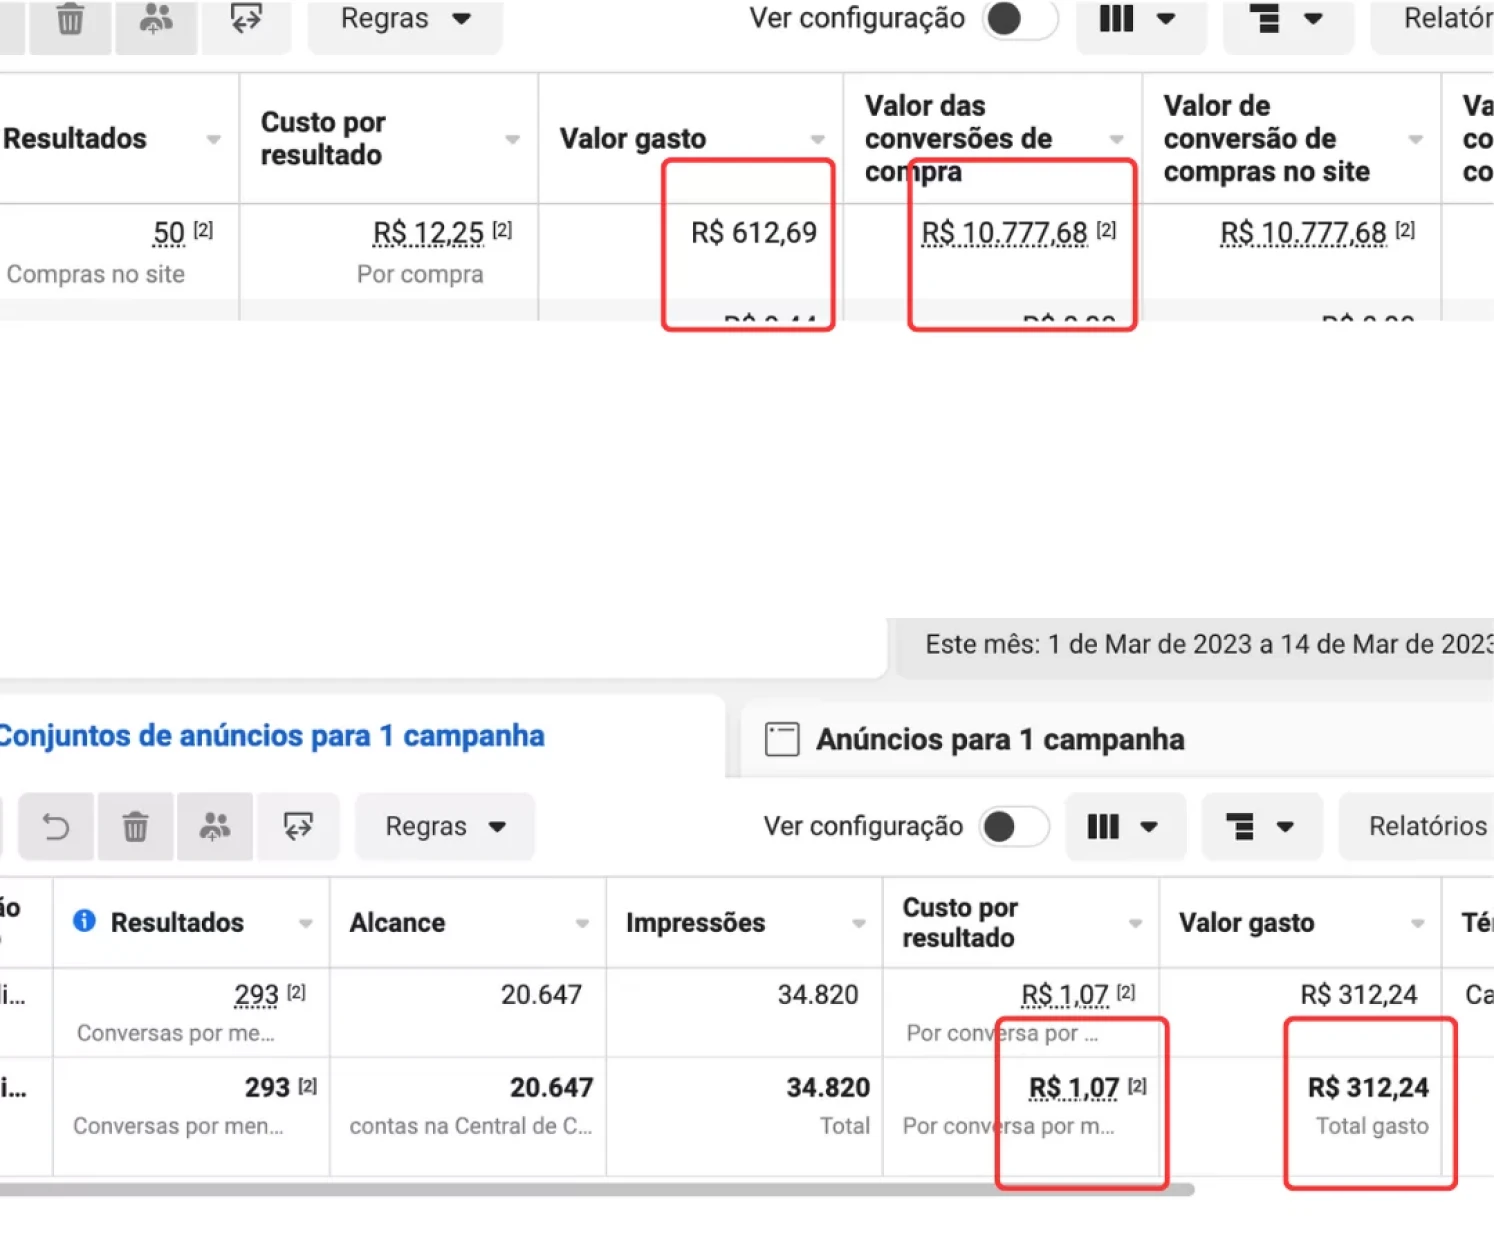Click the Total gasto label under R$ 312,24
This screenshot has width=1494, height=1236.
click(x=1372, y=1126)
